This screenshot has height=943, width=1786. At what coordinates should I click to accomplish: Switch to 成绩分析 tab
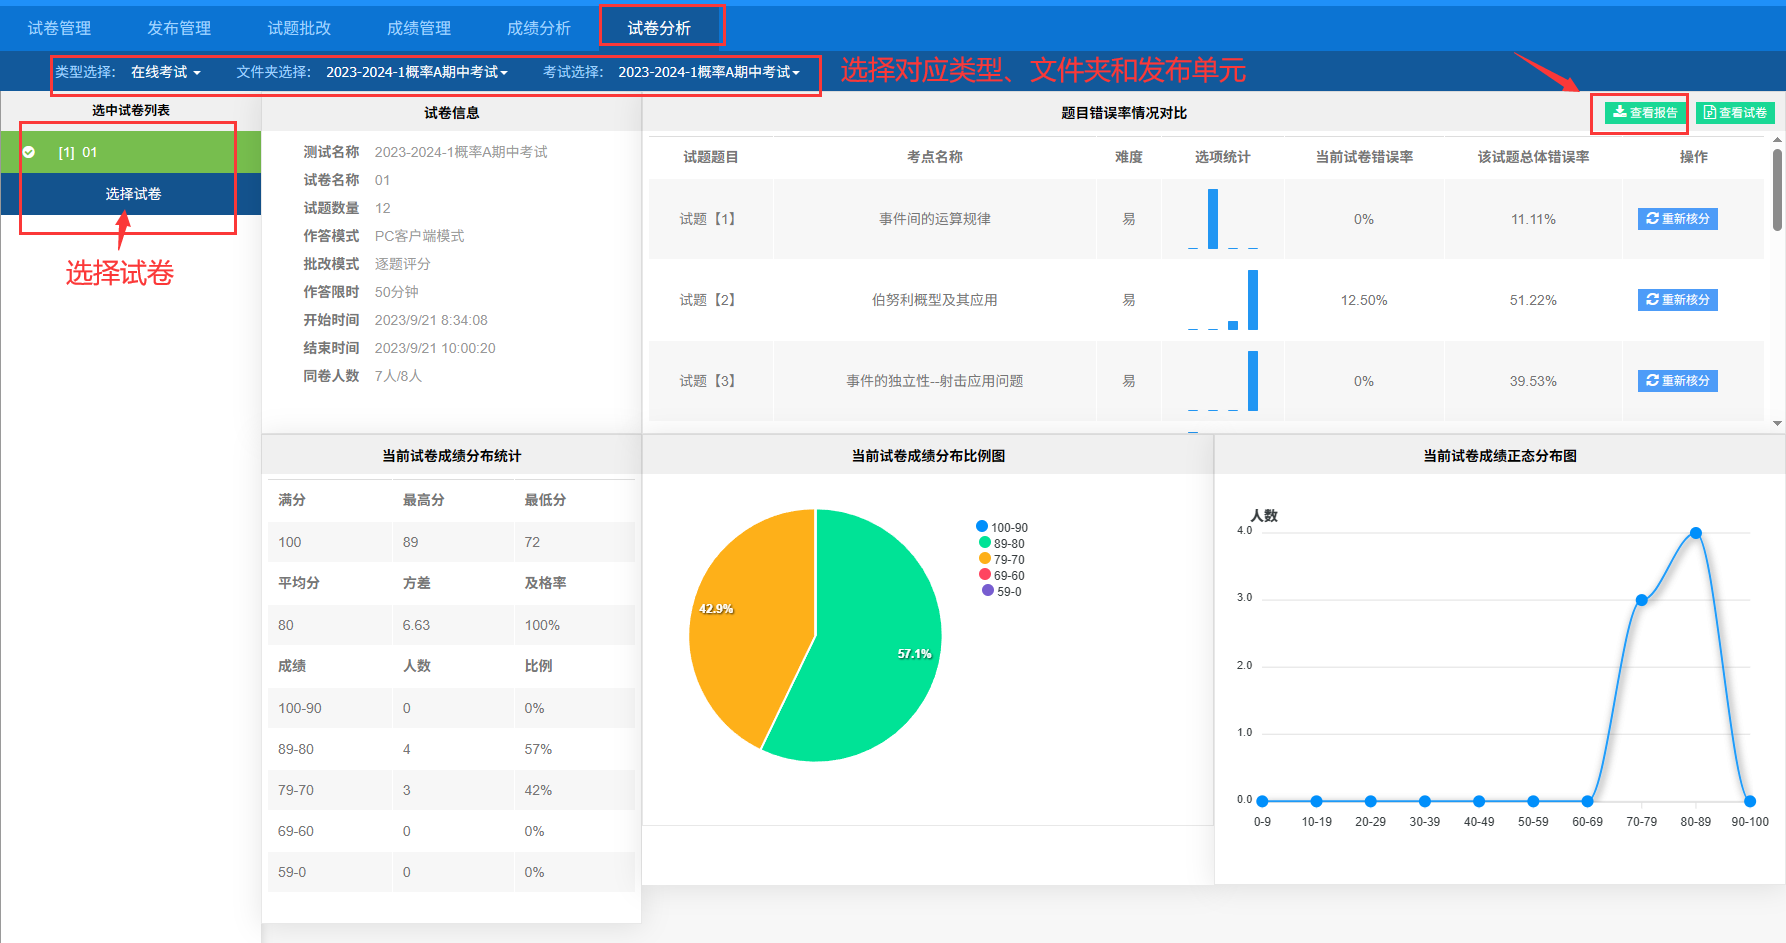coord(539,28)
